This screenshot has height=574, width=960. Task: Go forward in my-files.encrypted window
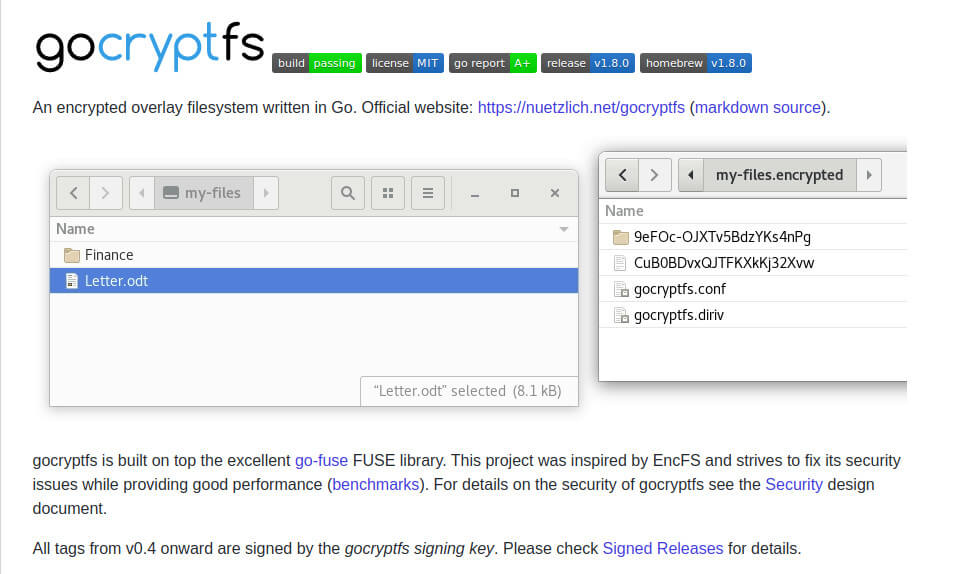[654, 175]
